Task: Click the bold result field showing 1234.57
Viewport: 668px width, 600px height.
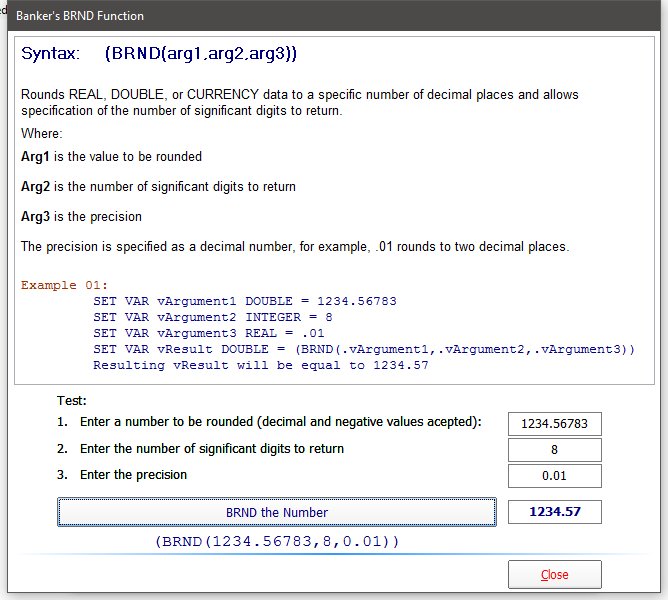Action: tap(554, 512)
